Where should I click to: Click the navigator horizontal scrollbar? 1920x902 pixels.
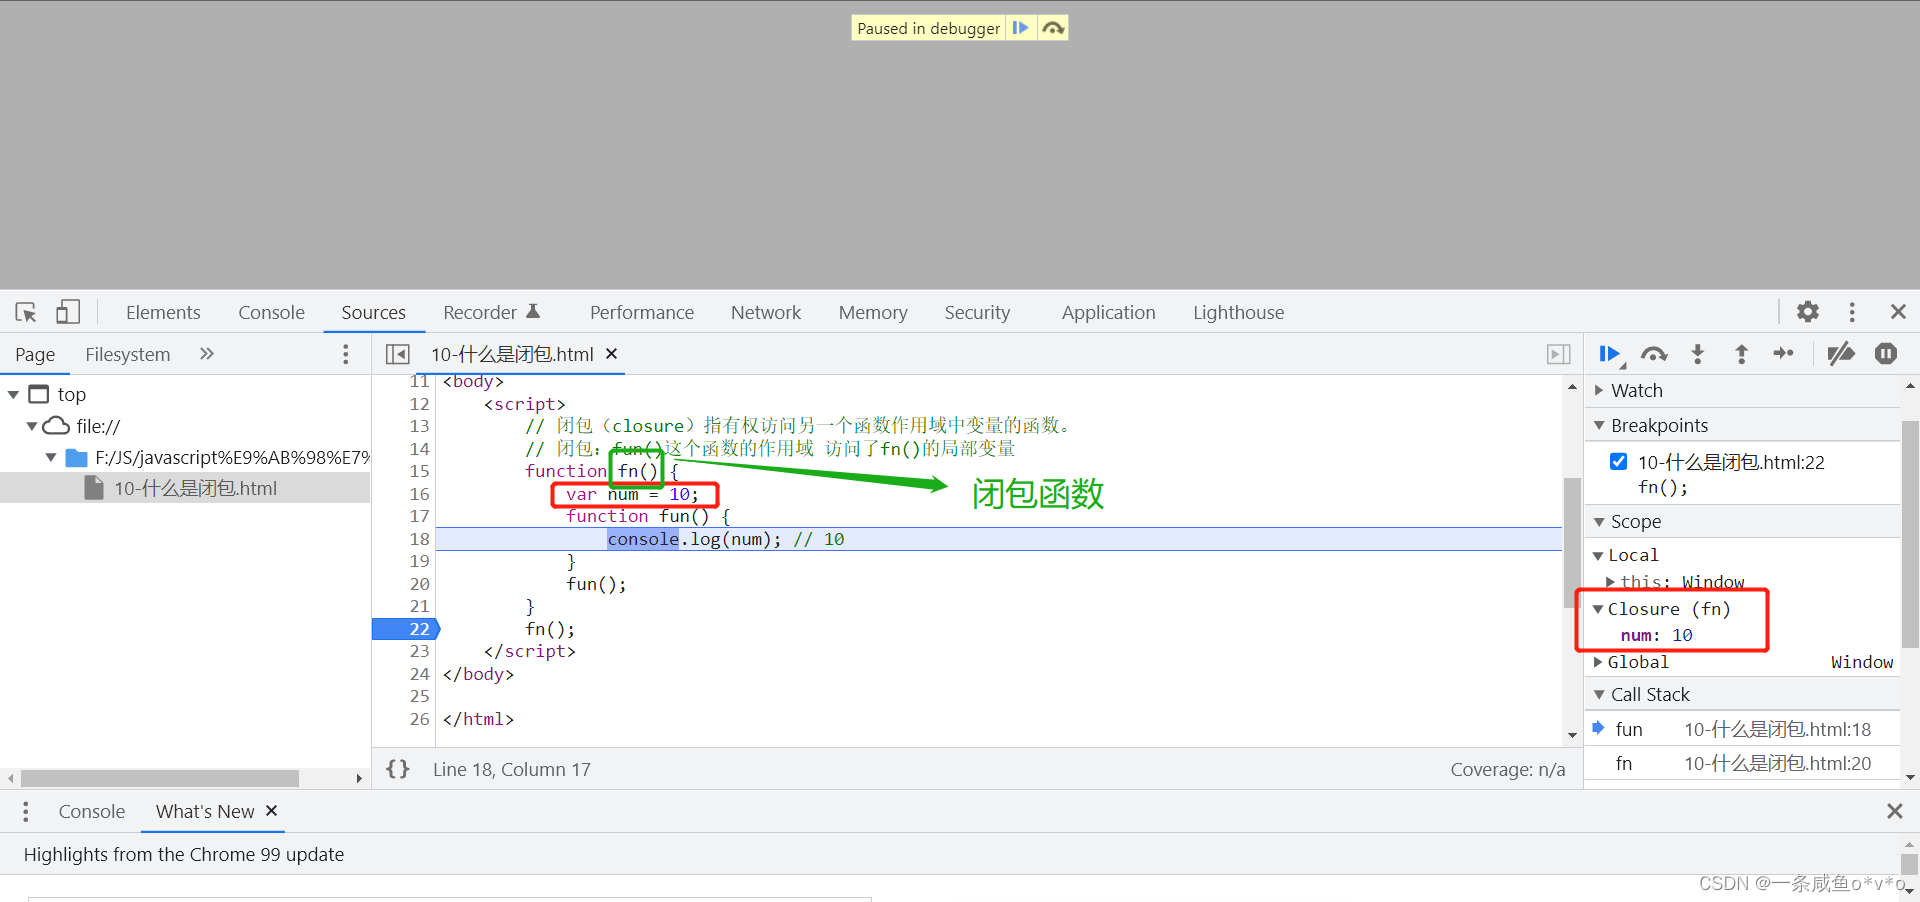coord(160,778)
